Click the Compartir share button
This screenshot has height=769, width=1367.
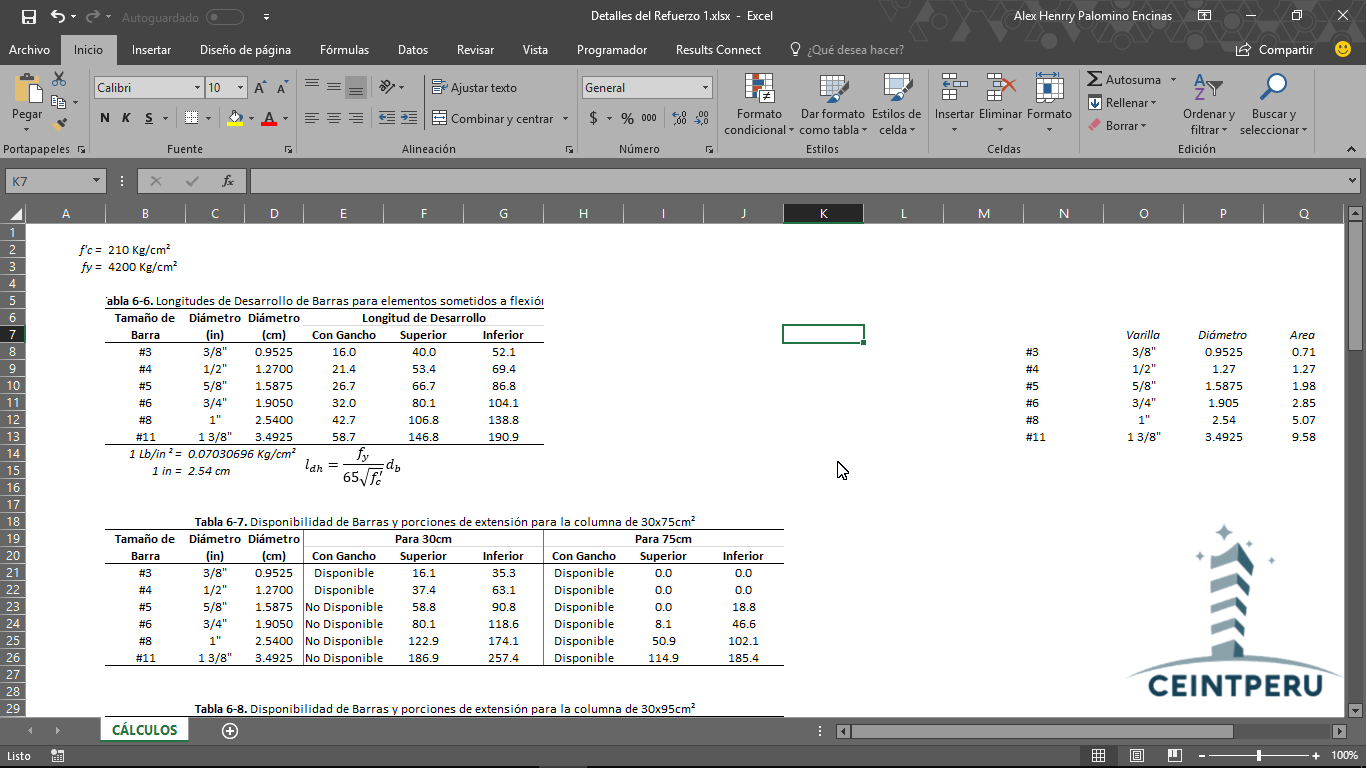(x=1275, y=50)
